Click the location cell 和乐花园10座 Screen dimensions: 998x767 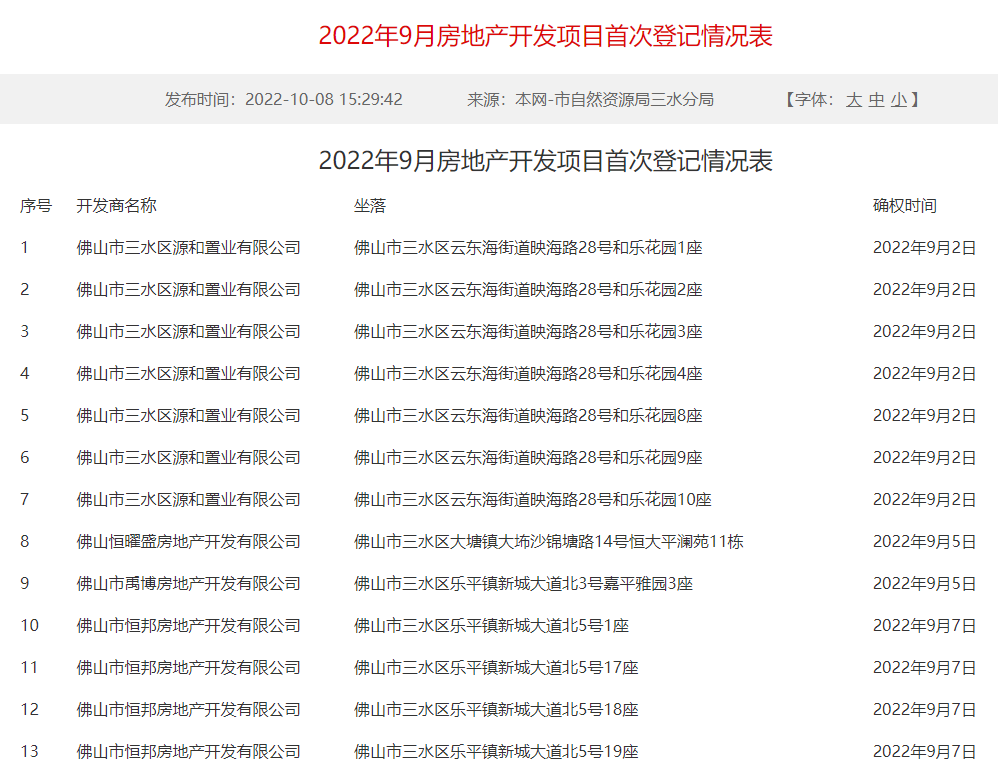pyautogui.click(x=532, y=500)
